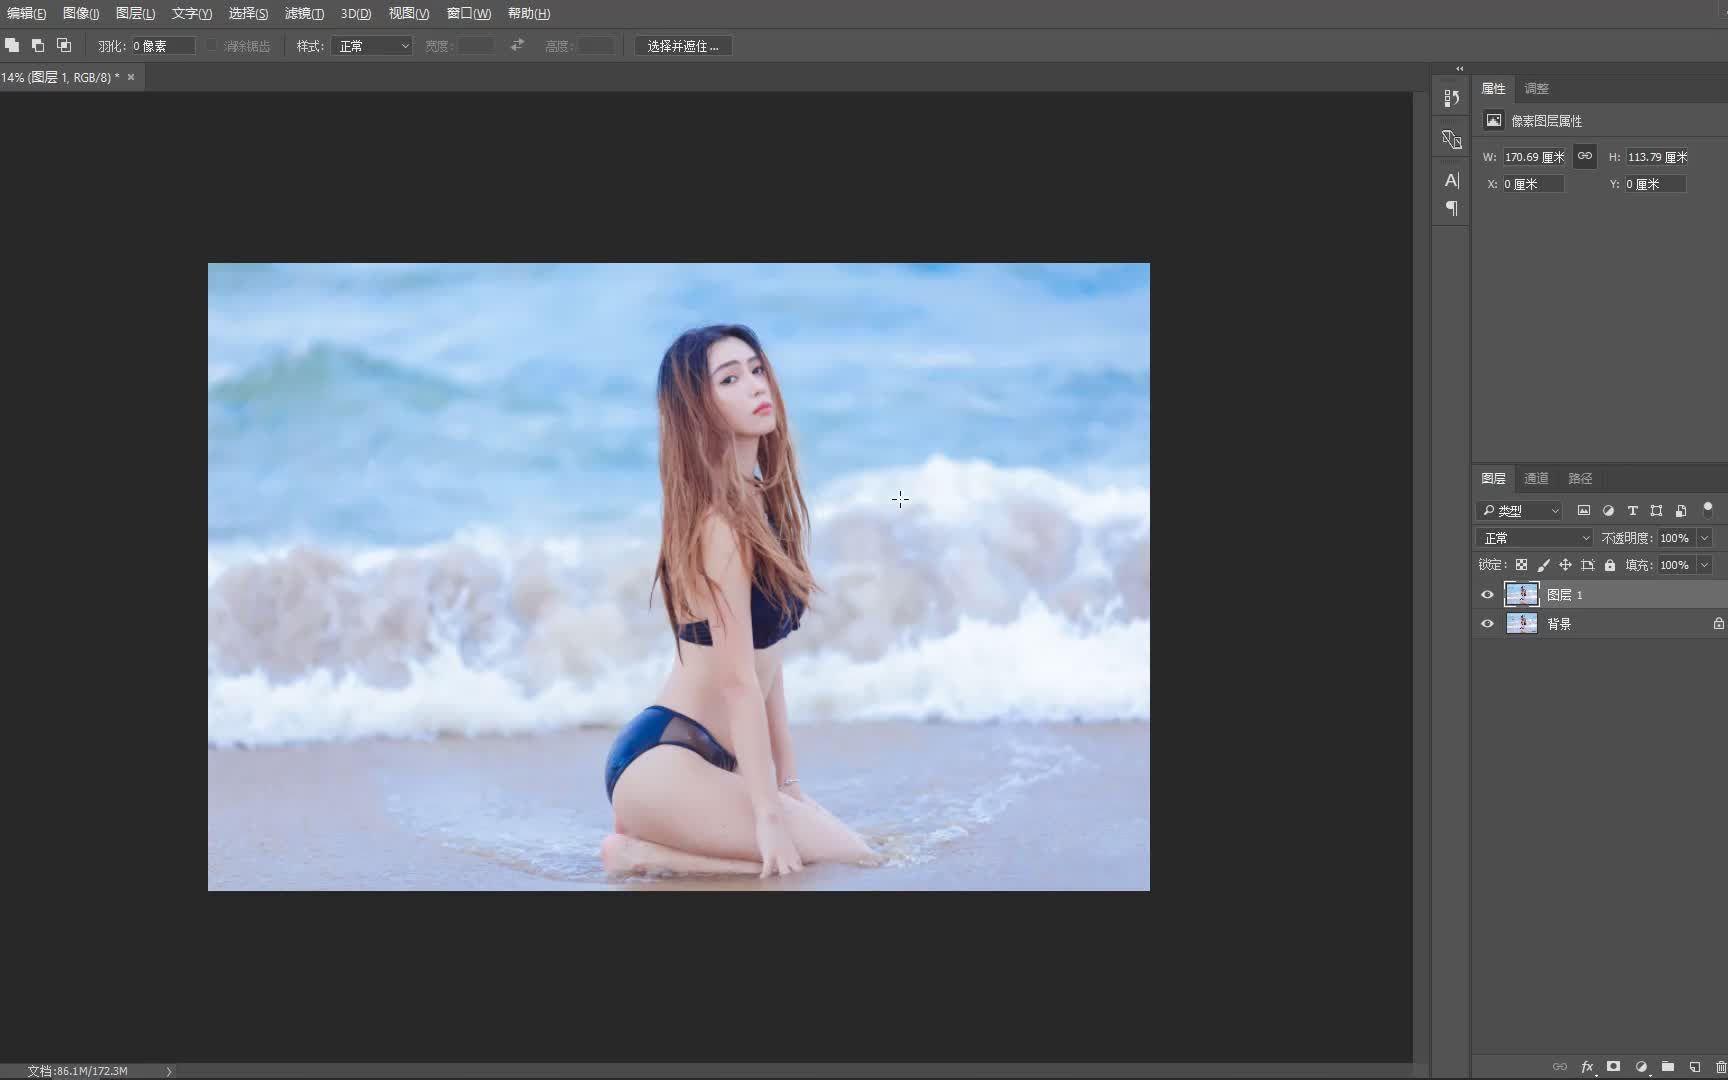The height and width of the screenshot is (1080, 1728).
Task: Expand the status bar info arrow
Action: tap(169, 1071)
